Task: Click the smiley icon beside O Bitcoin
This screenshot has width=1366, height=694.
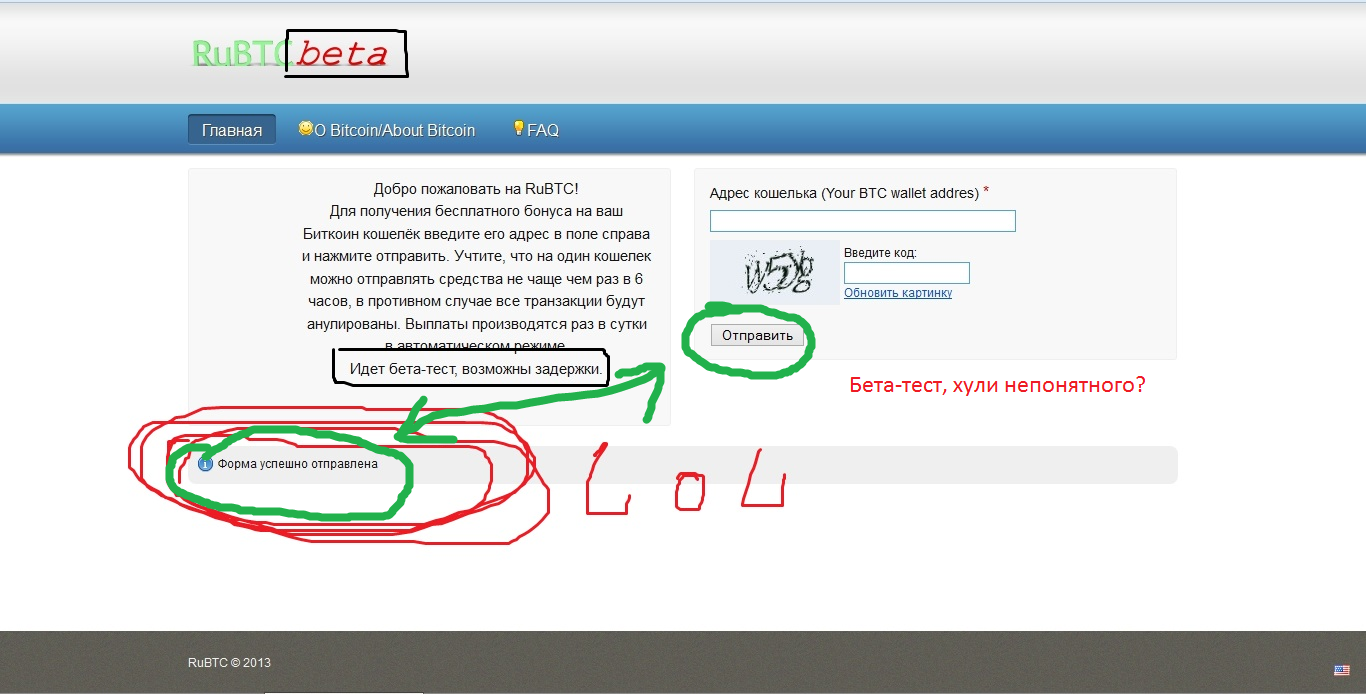Action: (x=305, y=129)
